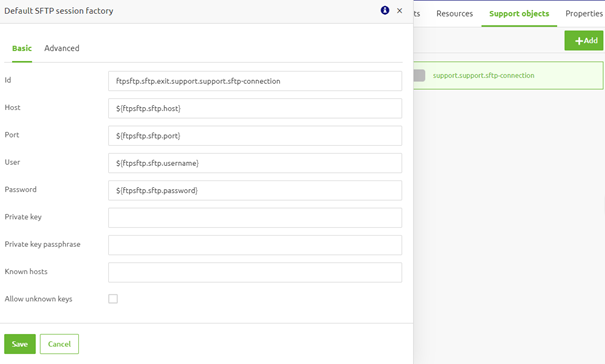
Task: Focus the Host input field
Action: (x=255, y=108)
